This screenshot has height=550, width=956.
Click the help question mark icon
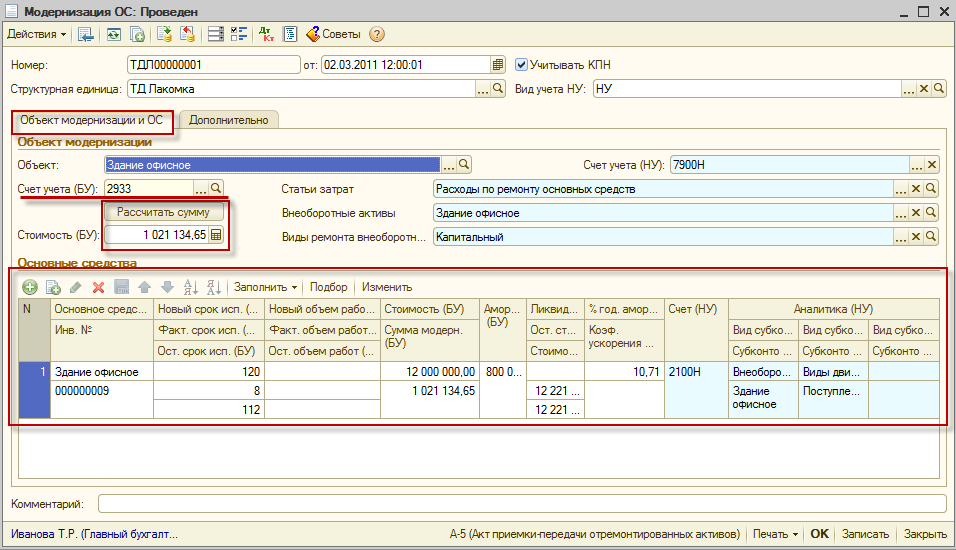377,35
